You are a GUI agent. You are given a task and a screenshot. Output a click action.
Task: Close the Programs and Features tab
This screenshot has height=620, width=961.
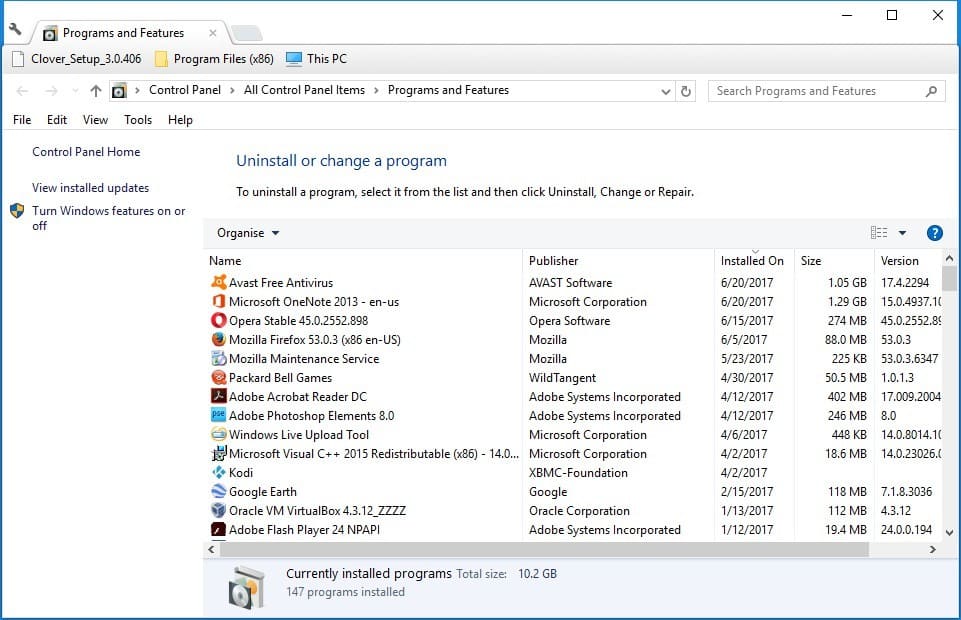[x=213, y=33]
